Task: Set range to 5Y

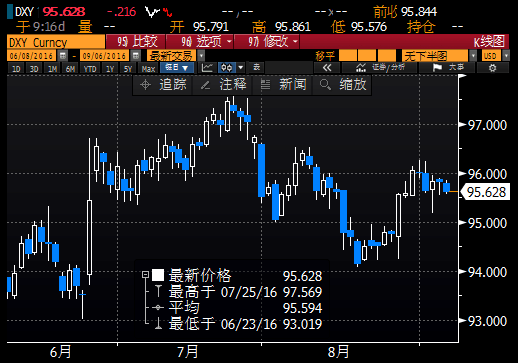Action: pyautogui.click(x=128, y=69)
